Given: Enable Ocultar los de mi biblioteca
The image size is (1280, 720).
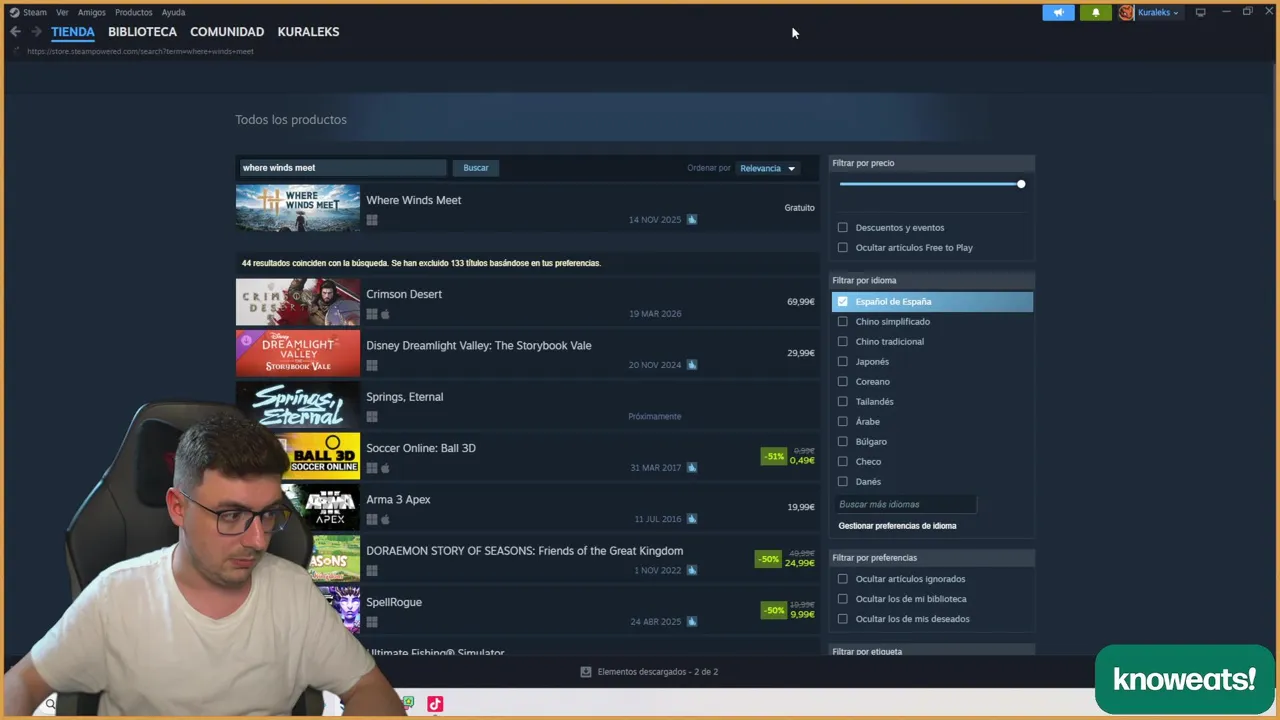Looking at the screenshot, I should click(x=842, y=599).
